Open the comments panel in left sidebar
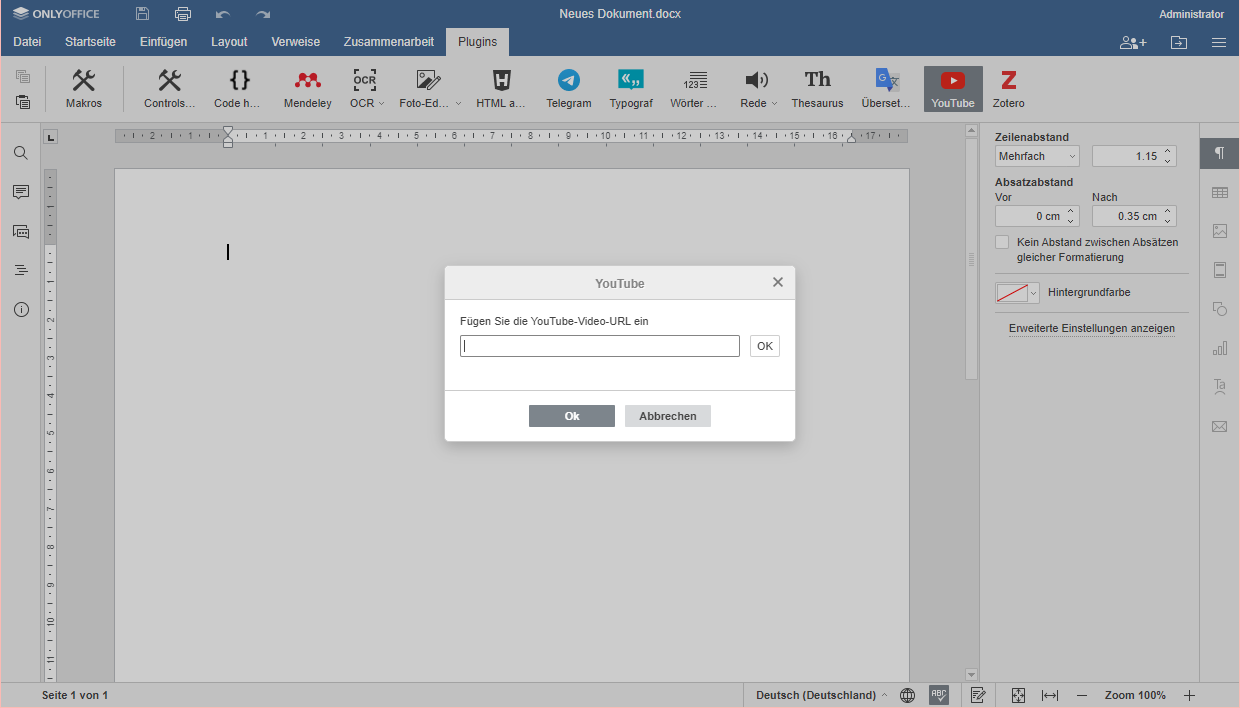 20,192
